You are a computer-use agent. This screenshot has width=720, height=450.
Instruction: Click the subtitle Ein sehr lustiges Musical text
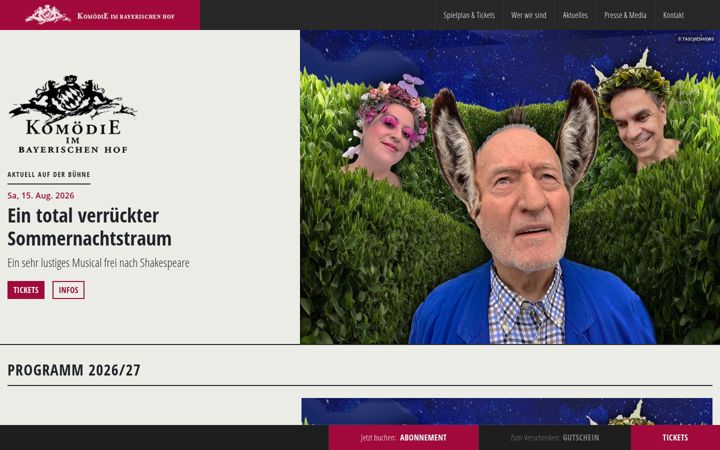tap(98, 263)
